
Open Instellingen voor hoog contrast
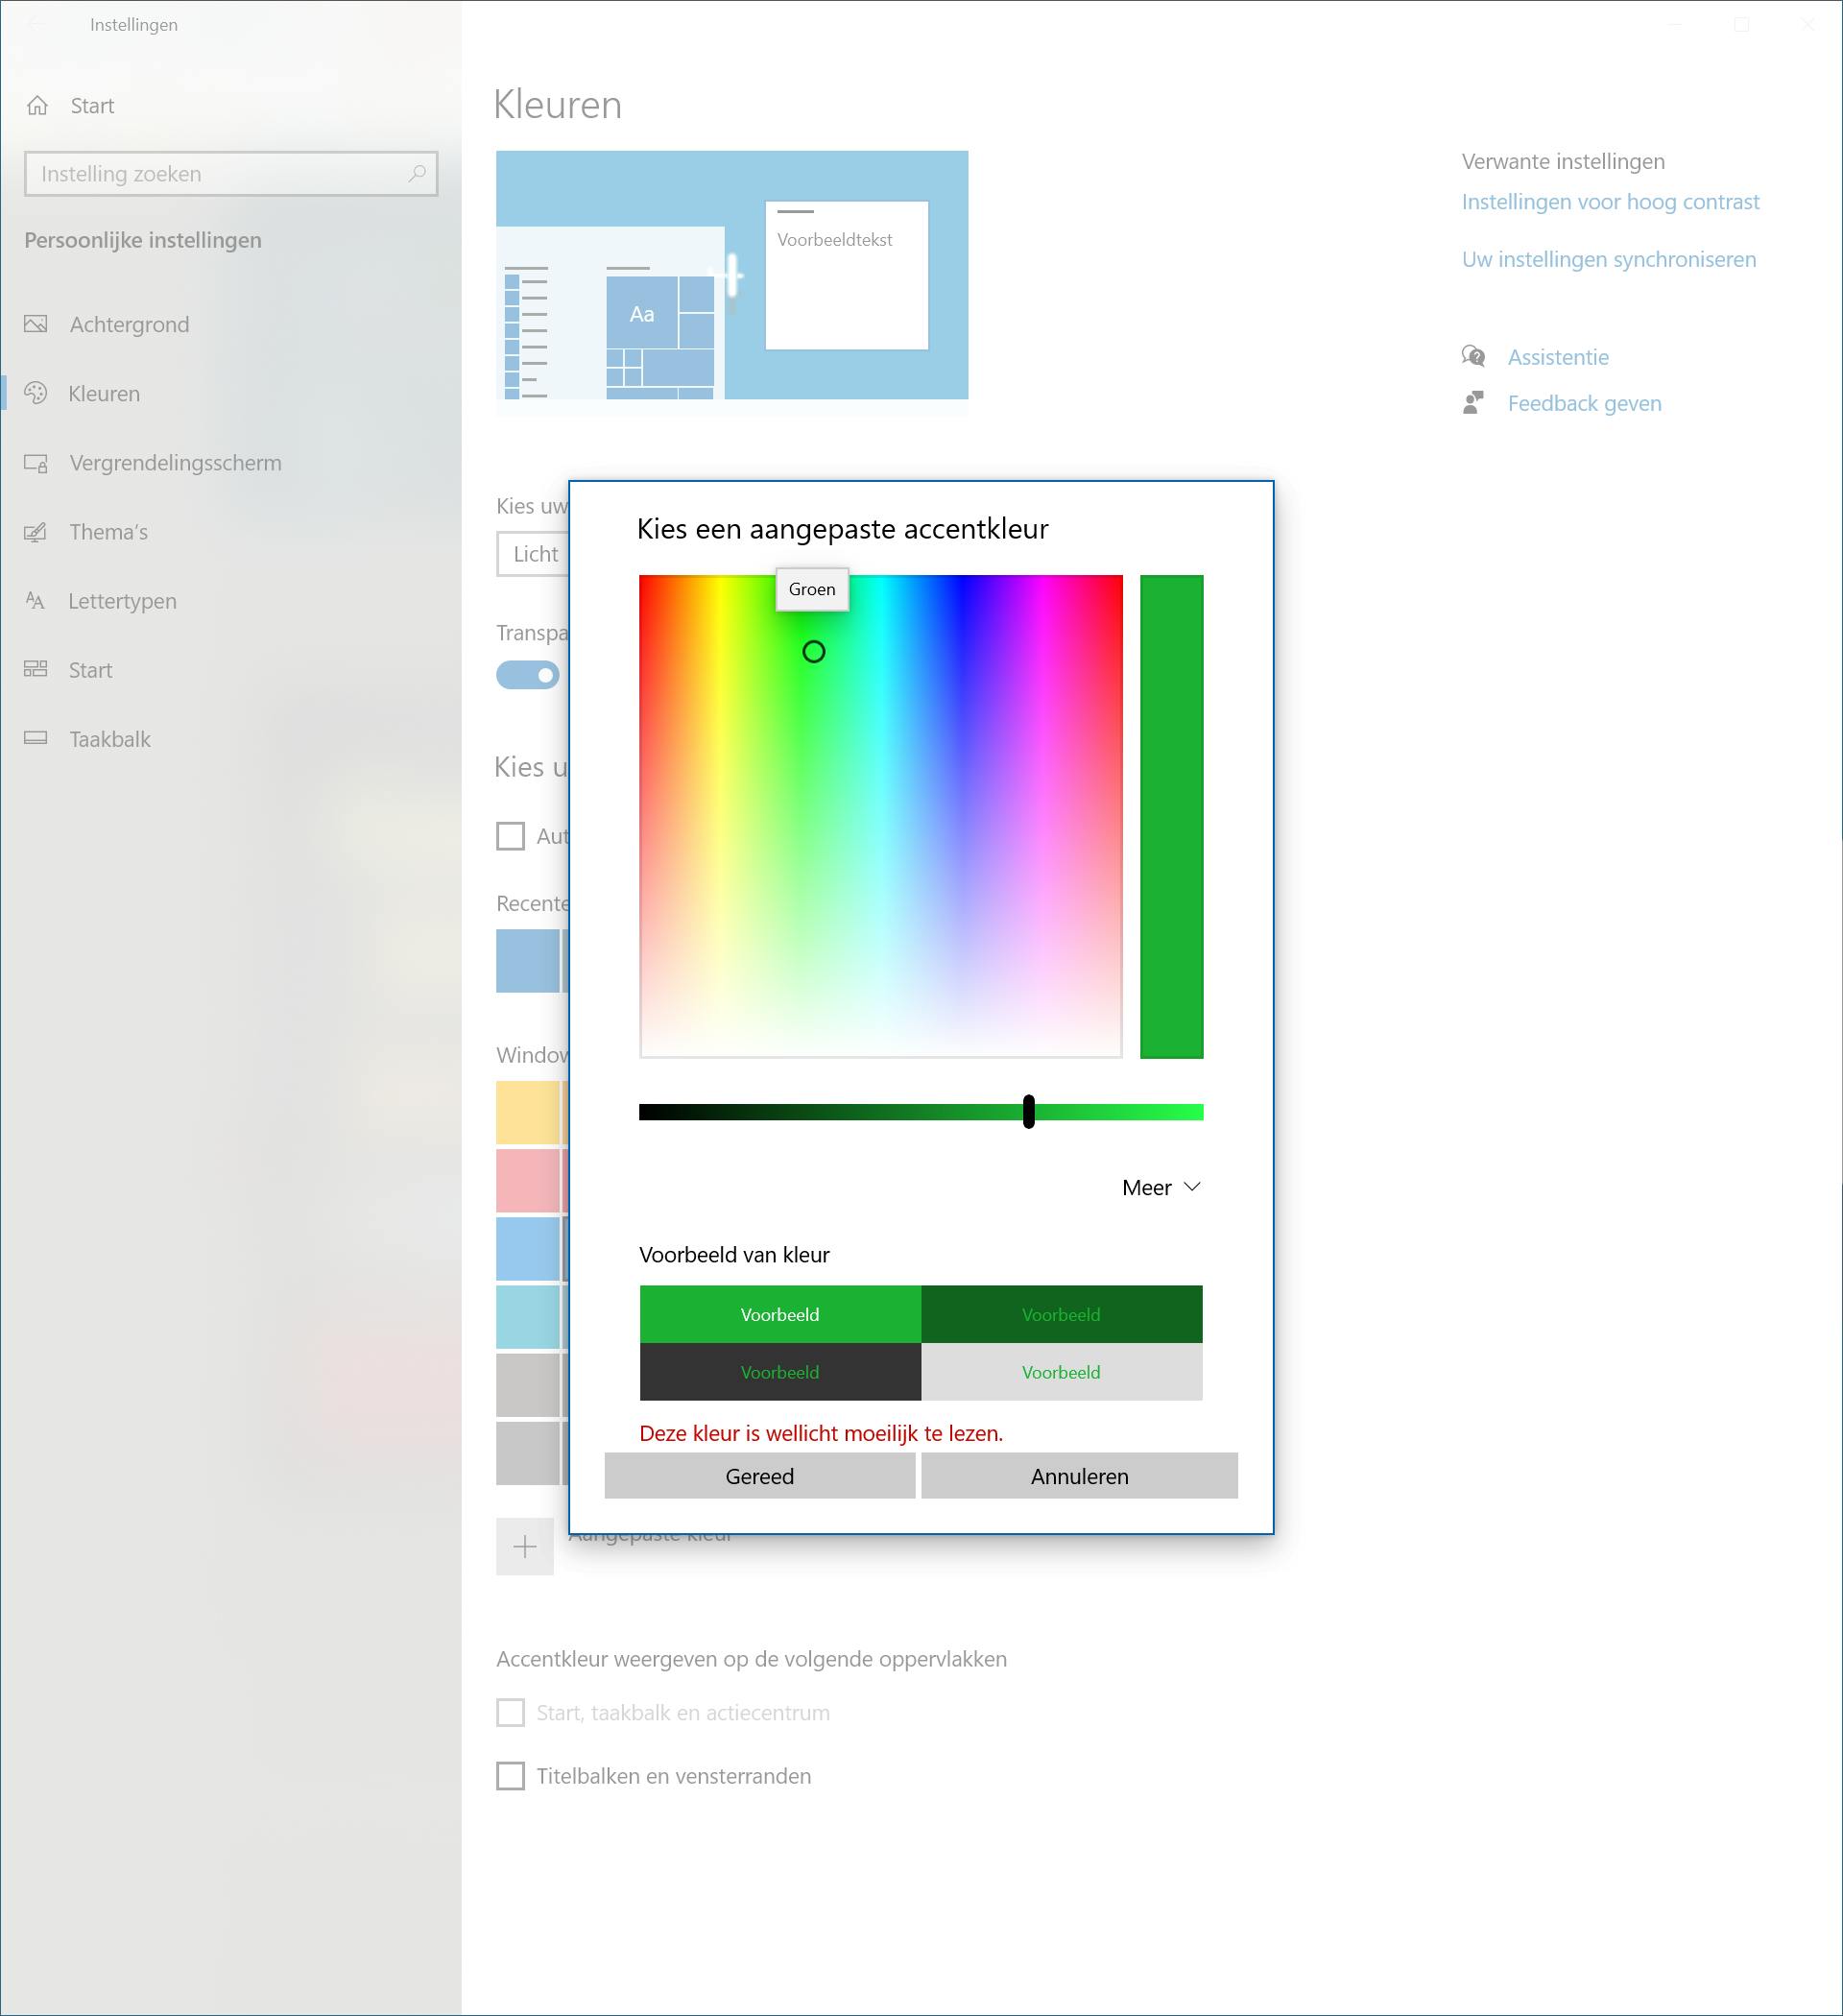(x=1610, y=201)
